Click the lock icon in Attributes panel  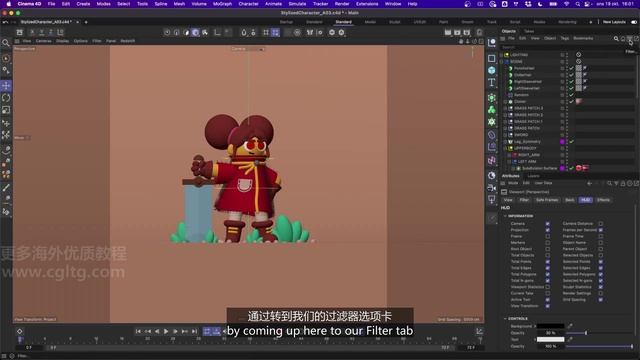[x=623, y=183]
